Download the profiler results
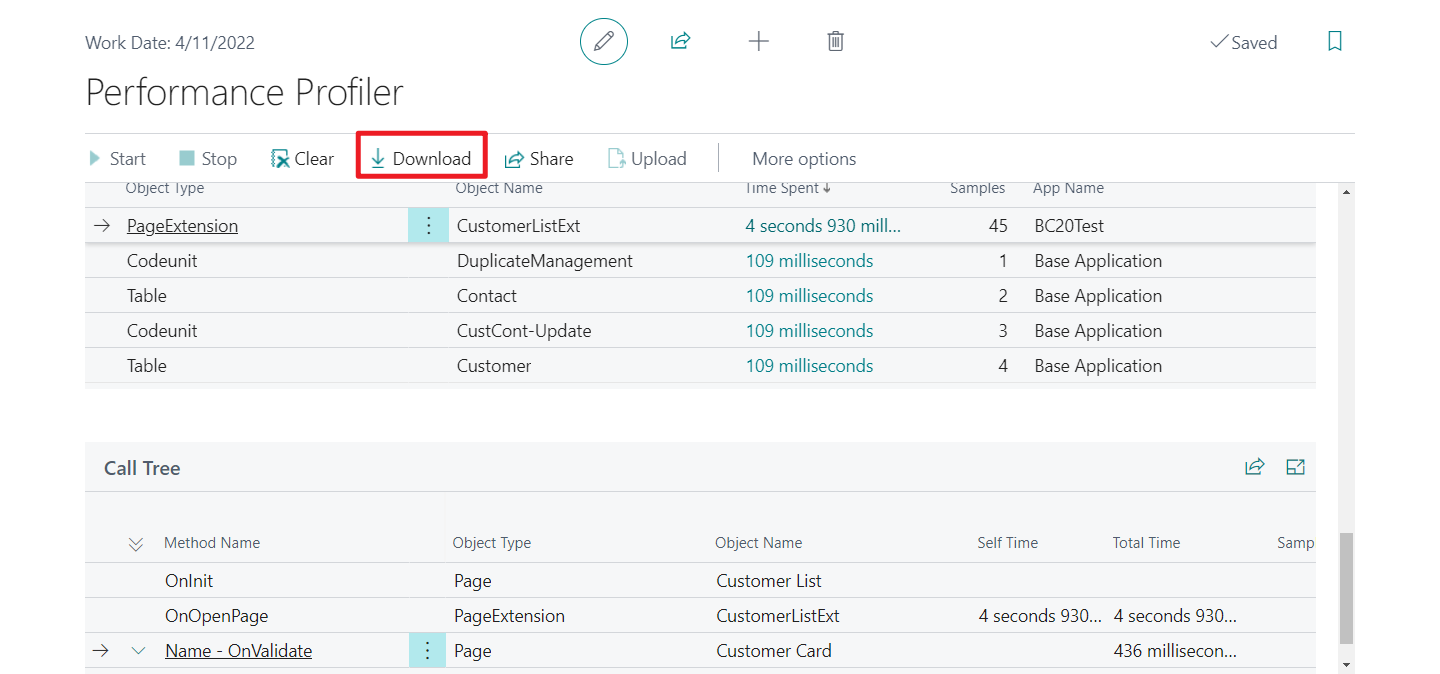 pyautogui.click(x=420, y=158)
